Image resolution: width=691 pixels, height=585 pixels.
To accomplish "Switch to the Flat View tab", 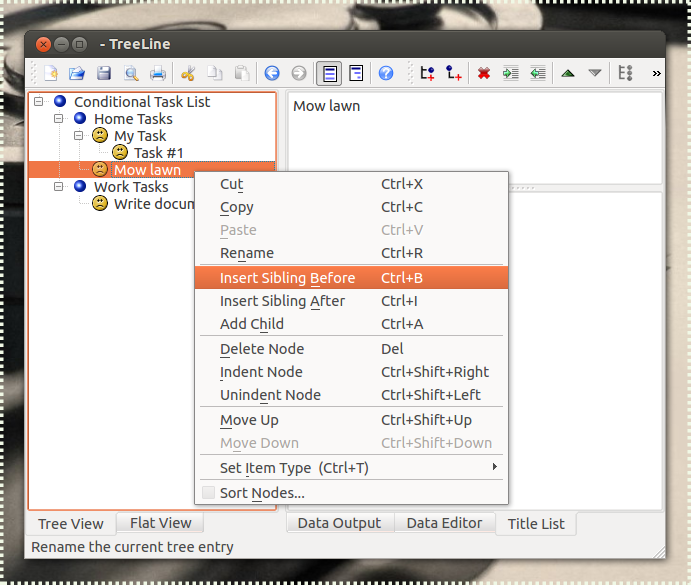I will 160,523.
